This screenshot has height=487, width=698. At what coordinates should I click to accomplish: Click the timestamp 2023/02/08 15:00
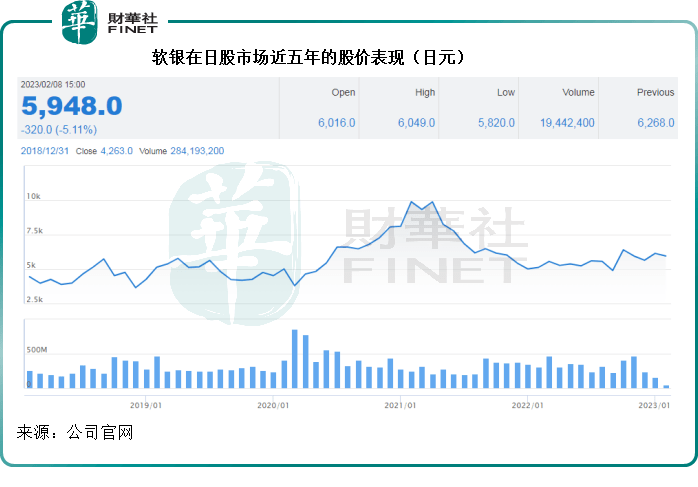point(53,85)
